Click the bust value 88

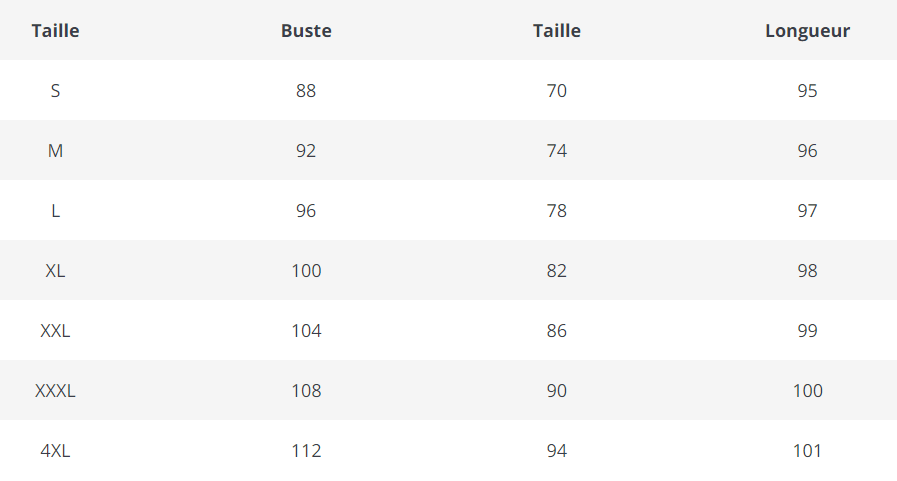point(306,91)
